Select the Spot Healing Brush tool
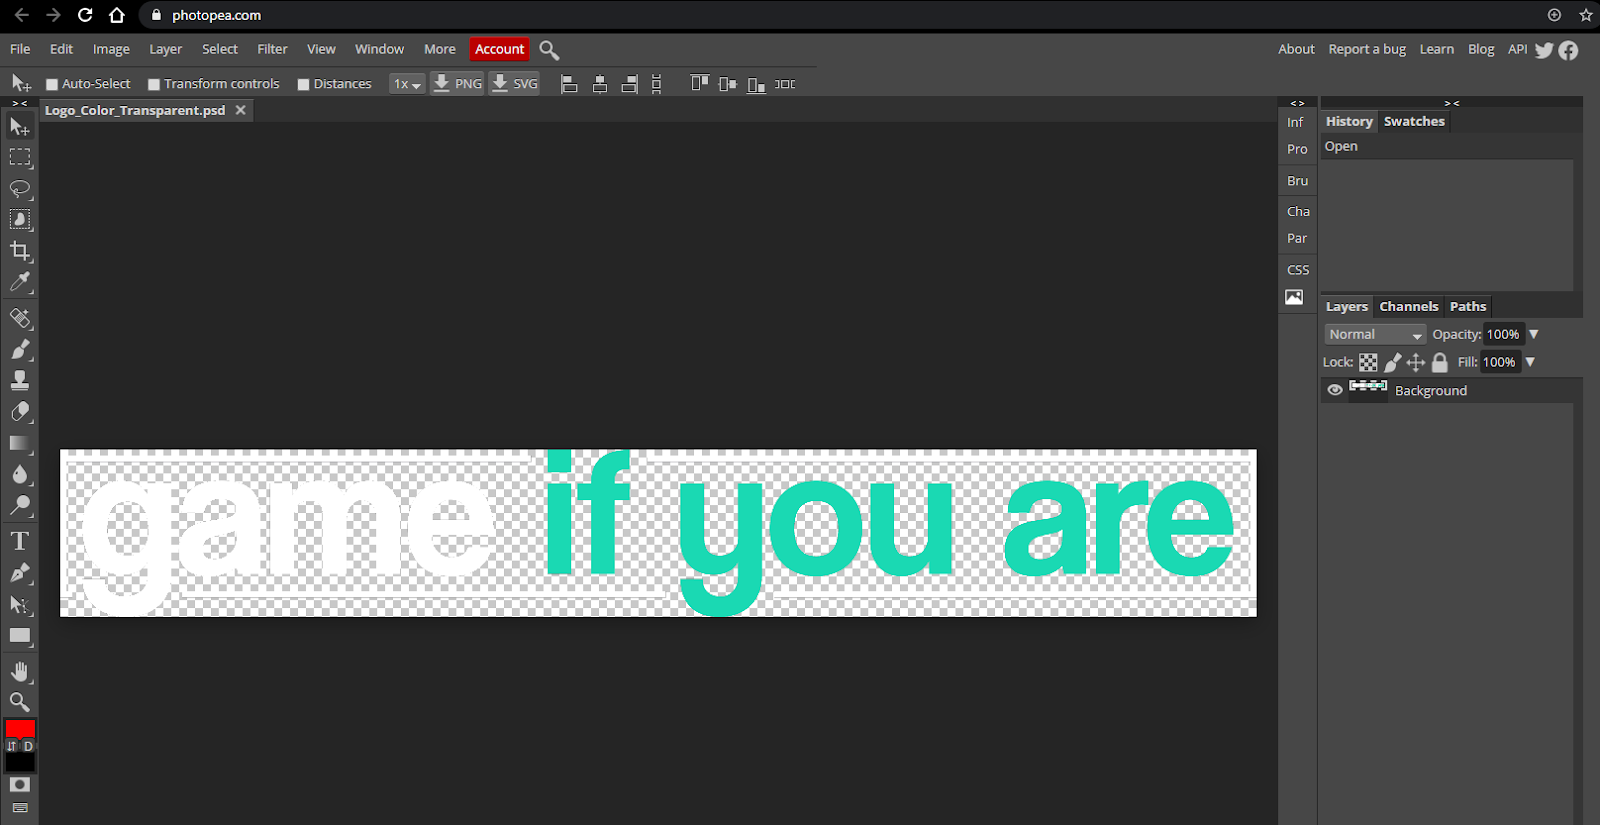This screenshot has width=1600, height=825. (x=20, y=318)
